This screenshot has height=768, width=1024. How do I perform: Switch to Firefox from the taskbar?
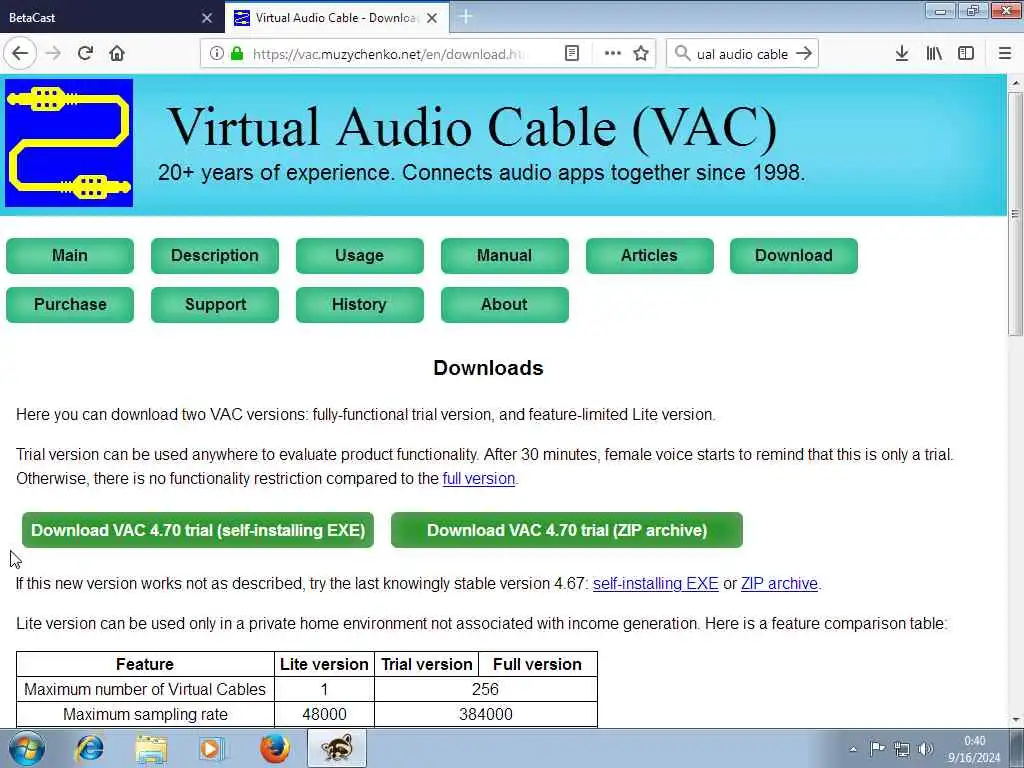tap(274, 748)
